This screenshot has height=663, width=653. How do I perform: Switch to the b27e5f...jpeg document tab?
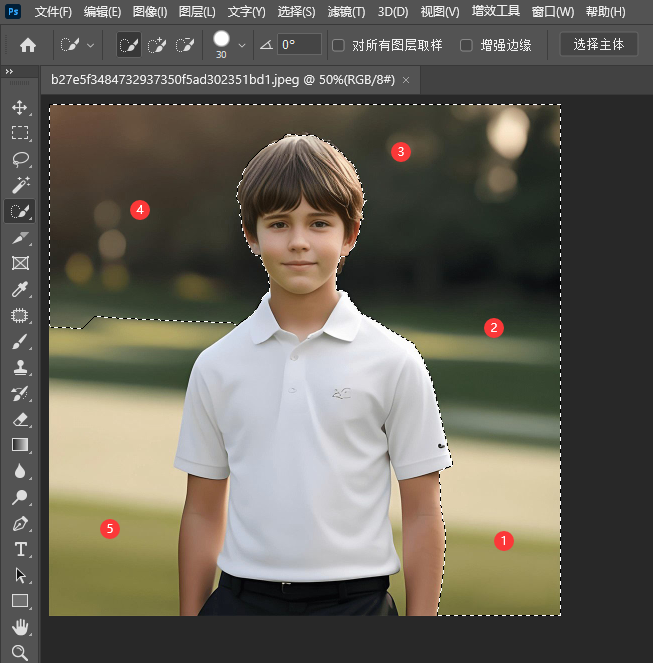[x=223, y=79]
